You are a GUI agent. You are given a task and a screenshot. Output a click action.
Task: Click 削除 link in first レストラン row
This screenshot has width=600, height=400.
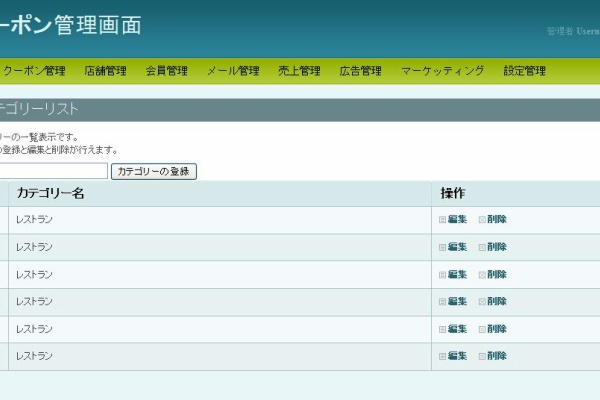click(x=497, y=219)
